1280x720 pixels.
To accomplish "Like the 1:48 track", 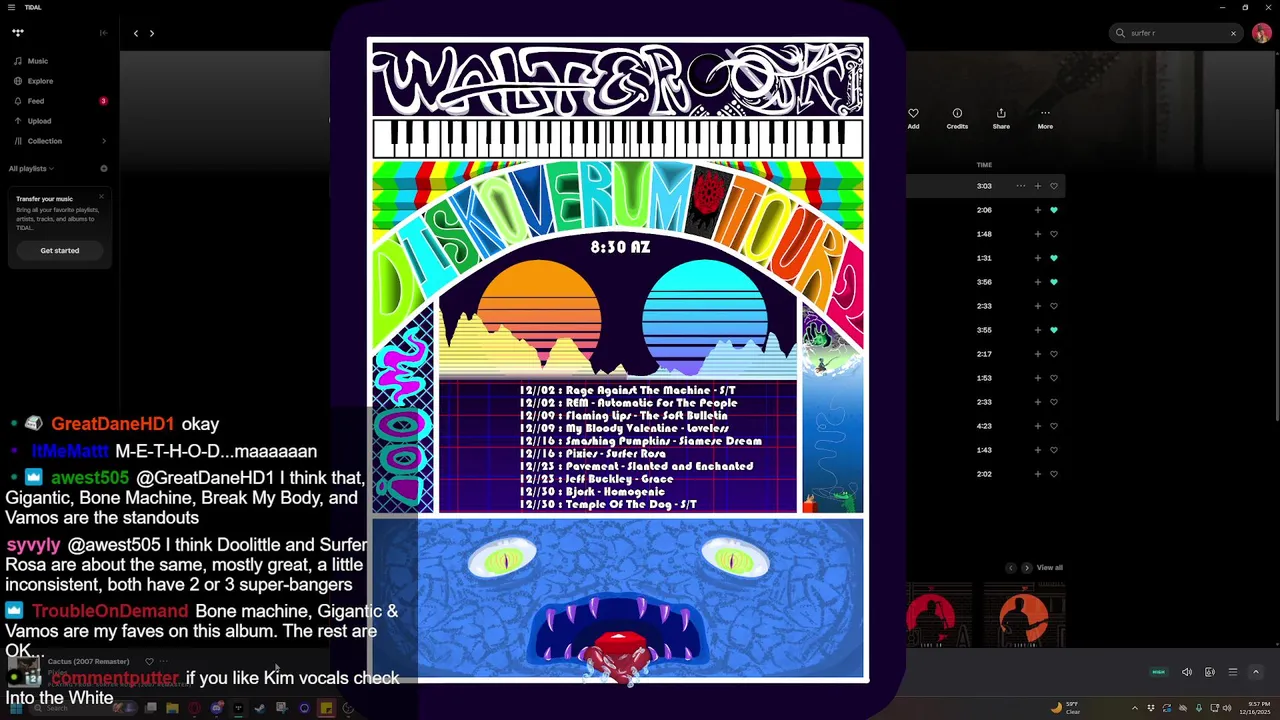I will tap(1053, 234).
